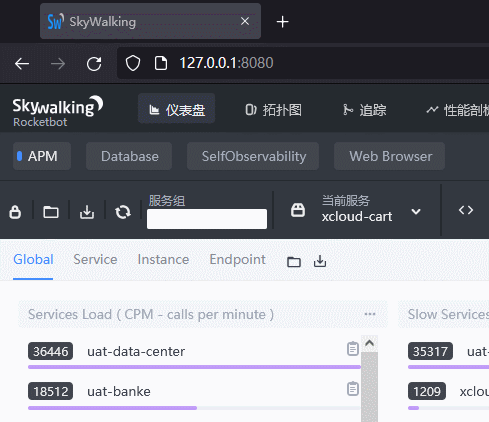Click the Services Load scrollbar up arrow
489x422 pixels.
coord(369,343)
